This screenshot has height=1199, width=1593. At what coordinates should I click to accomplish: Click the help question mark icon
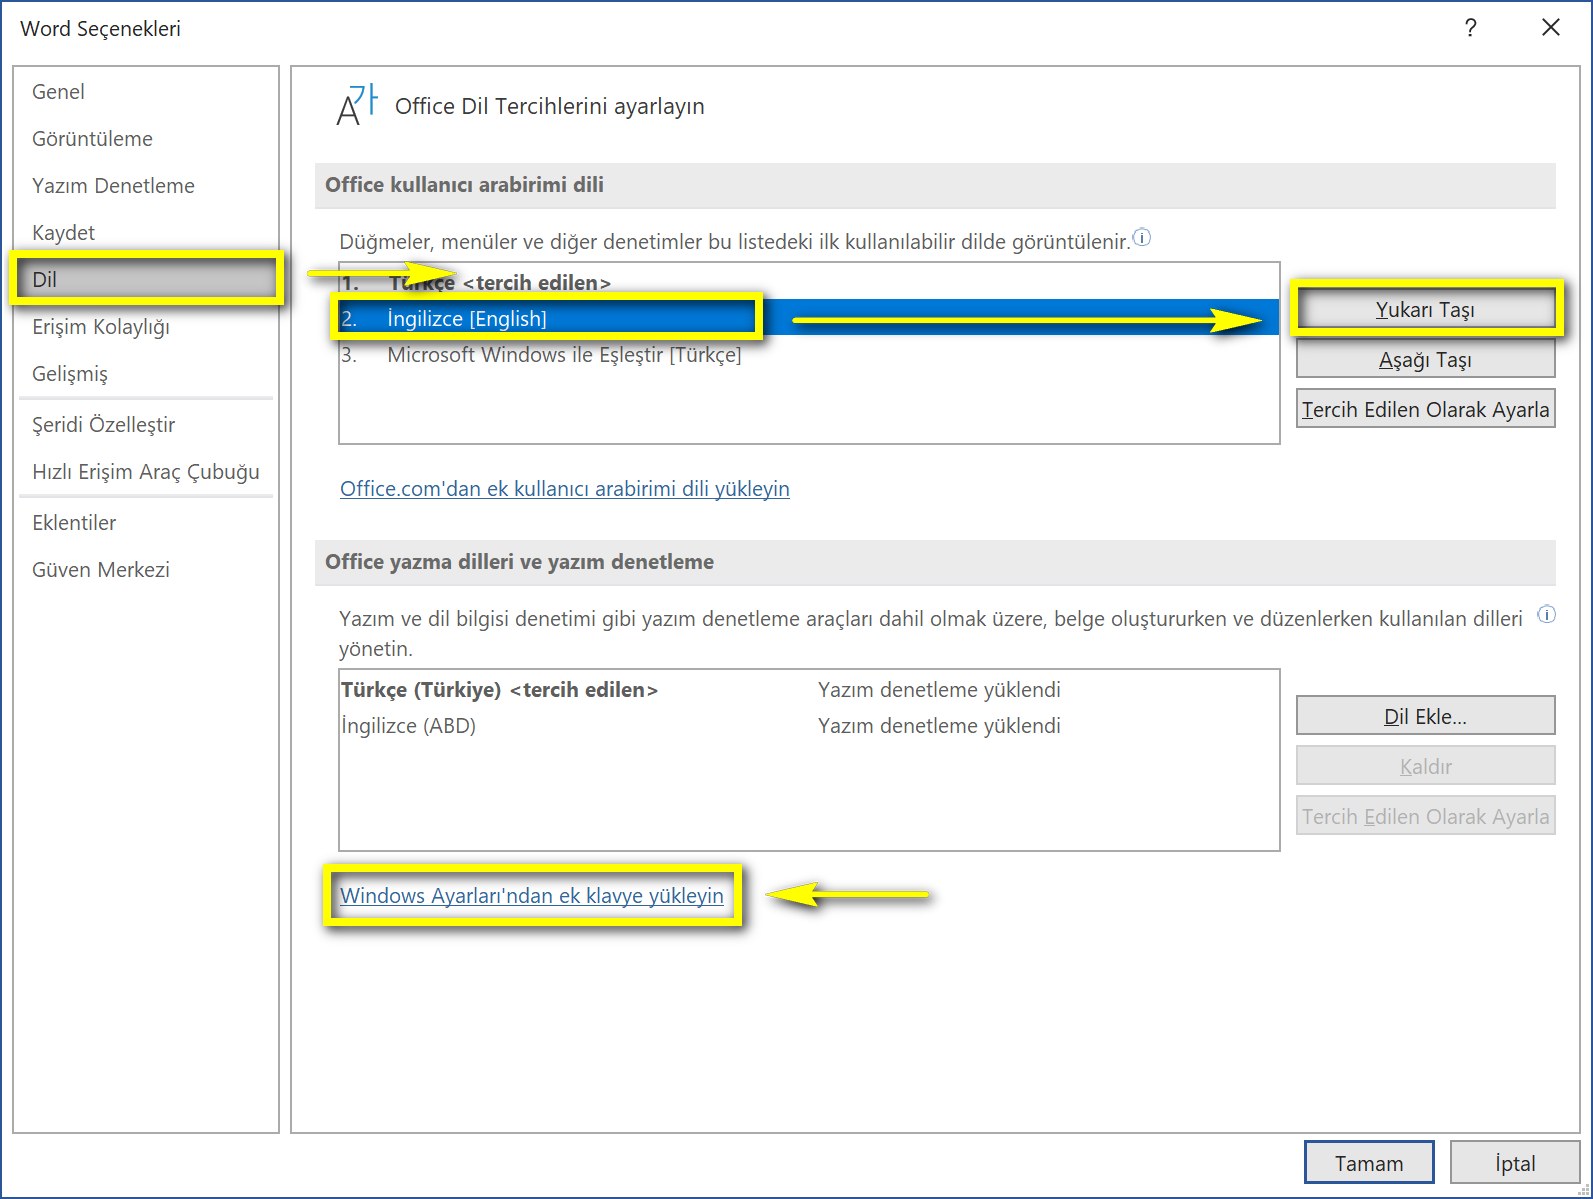coord(1470,28)
